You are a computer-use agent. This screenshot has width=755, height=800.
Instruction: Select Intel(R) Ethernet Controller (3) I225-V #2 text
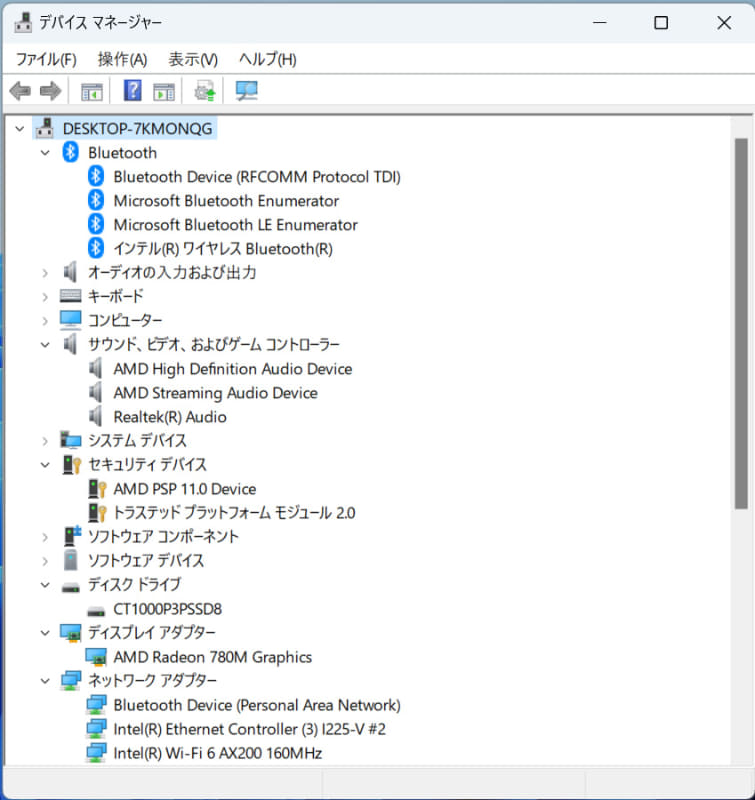point(249,729)
